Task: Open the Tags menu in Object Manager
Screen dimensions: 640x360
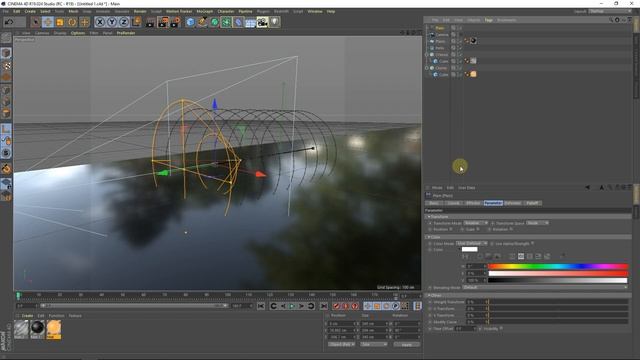Action: click(488, 20)
